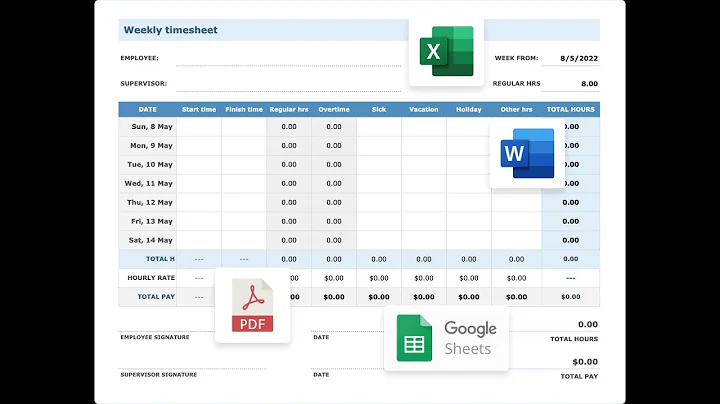
Task: Click the summary TOTAL PAY value $0.00
Action: [x=585, y=362]
